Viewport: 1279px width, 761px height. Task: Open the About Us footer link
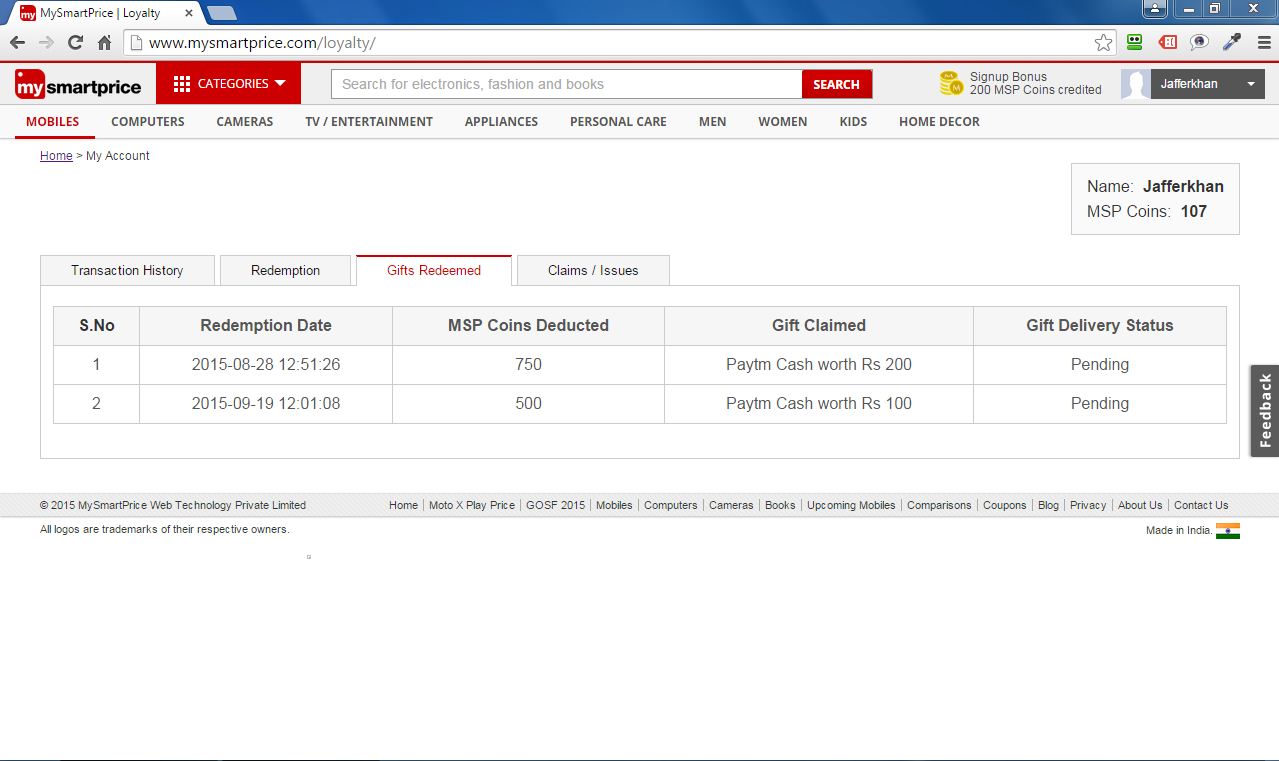coord(1140,505)
